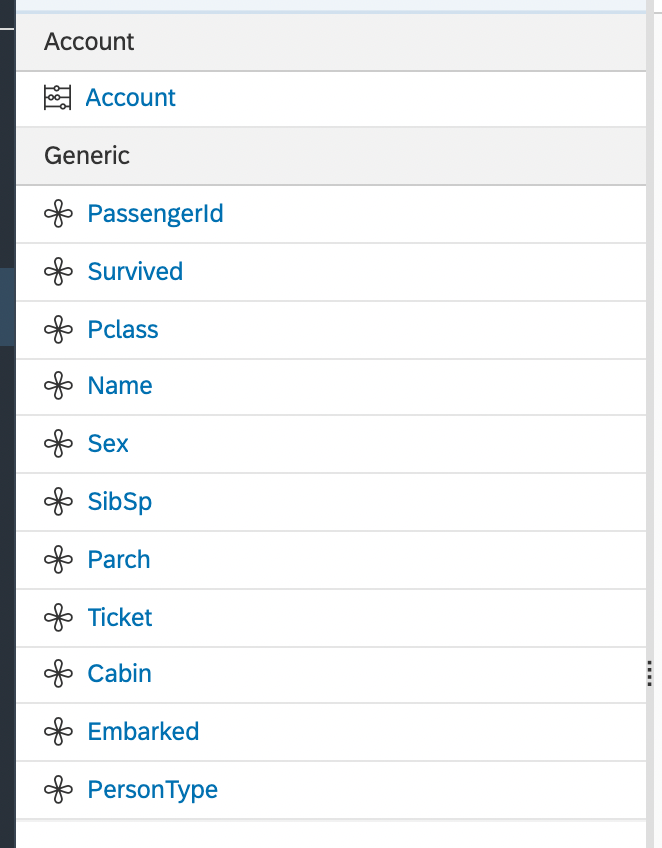Viewport: 662px width, 848px height.
Task: Click the vertical dots panel resize handle
Action: pos(651,674)
